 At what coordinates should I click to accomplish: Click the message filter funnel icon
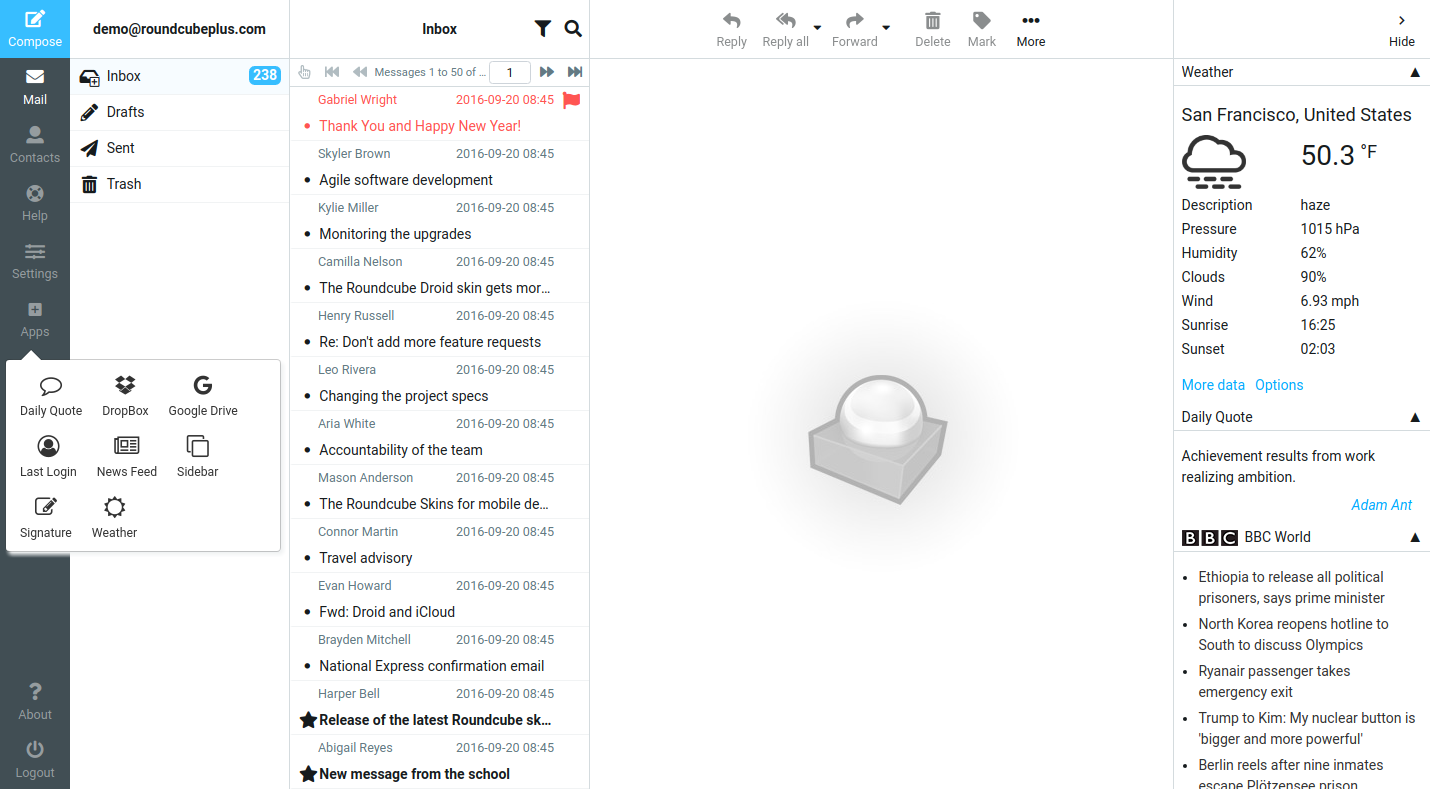pyautogui.click(x=542, y=29)
